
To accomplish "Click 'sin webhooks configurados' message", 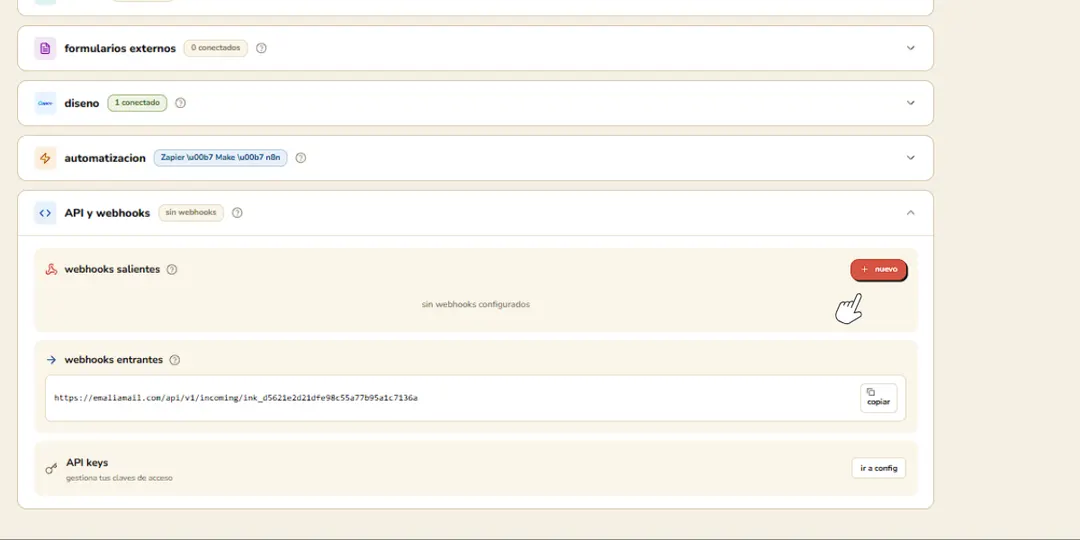I will pyautogui.click(x=476, y=304).
